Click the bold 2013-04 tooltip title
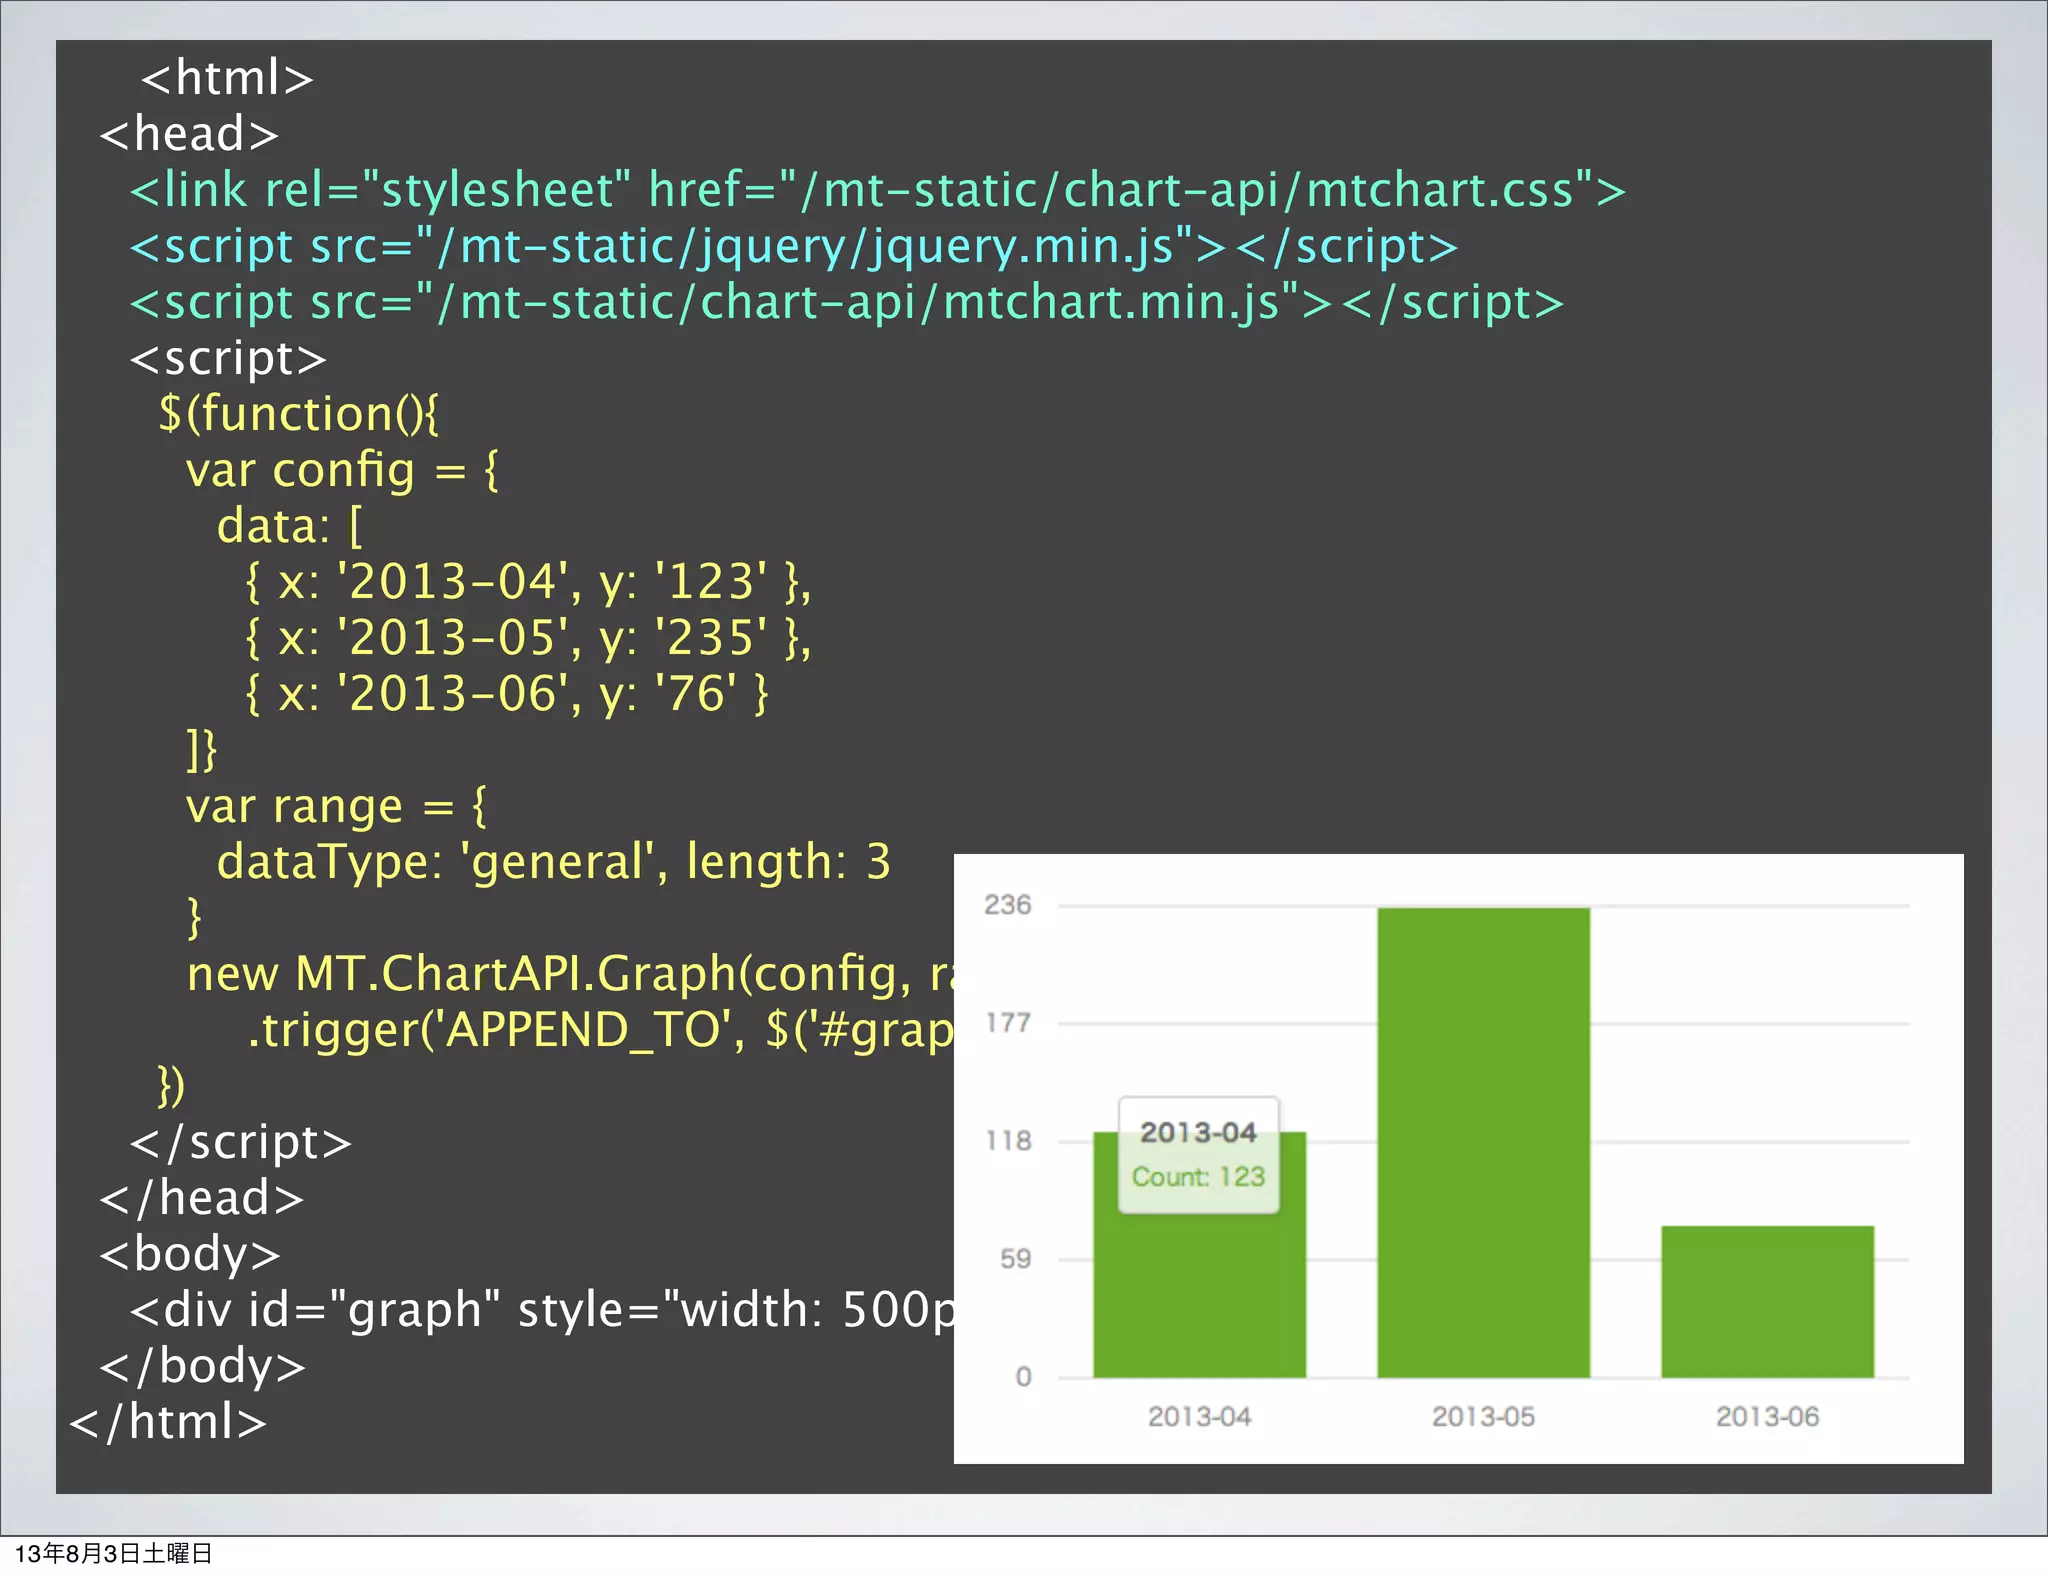This screenshot has height=1576, width=2048. [1198, 1132]
